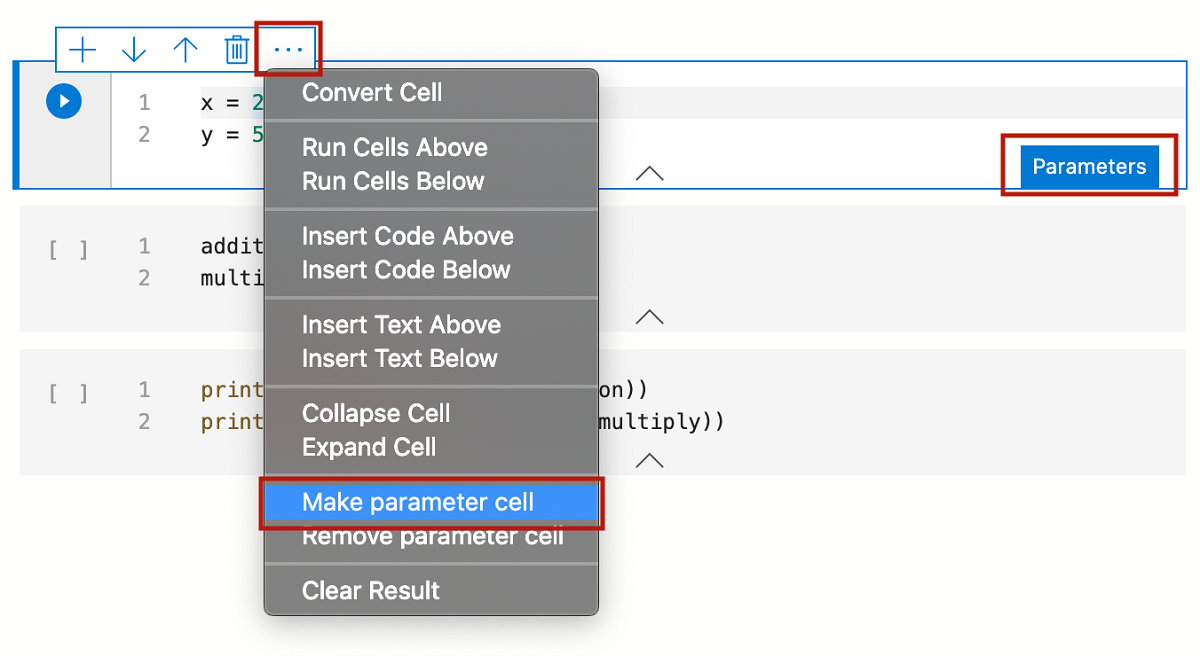The height and width of the screenshot is (656, 1200).
Task: Select Remove parameter cell
Action: click(420, 536)
